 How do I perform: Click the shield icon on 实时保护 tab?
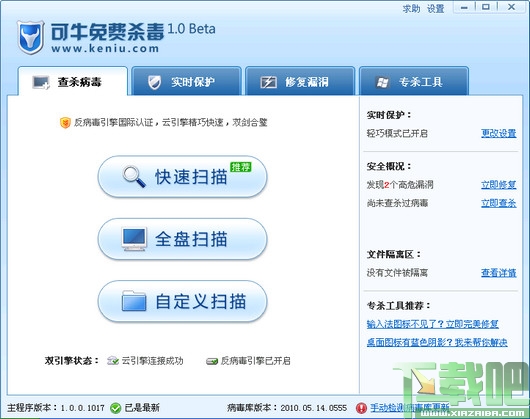tap(154, 82)
